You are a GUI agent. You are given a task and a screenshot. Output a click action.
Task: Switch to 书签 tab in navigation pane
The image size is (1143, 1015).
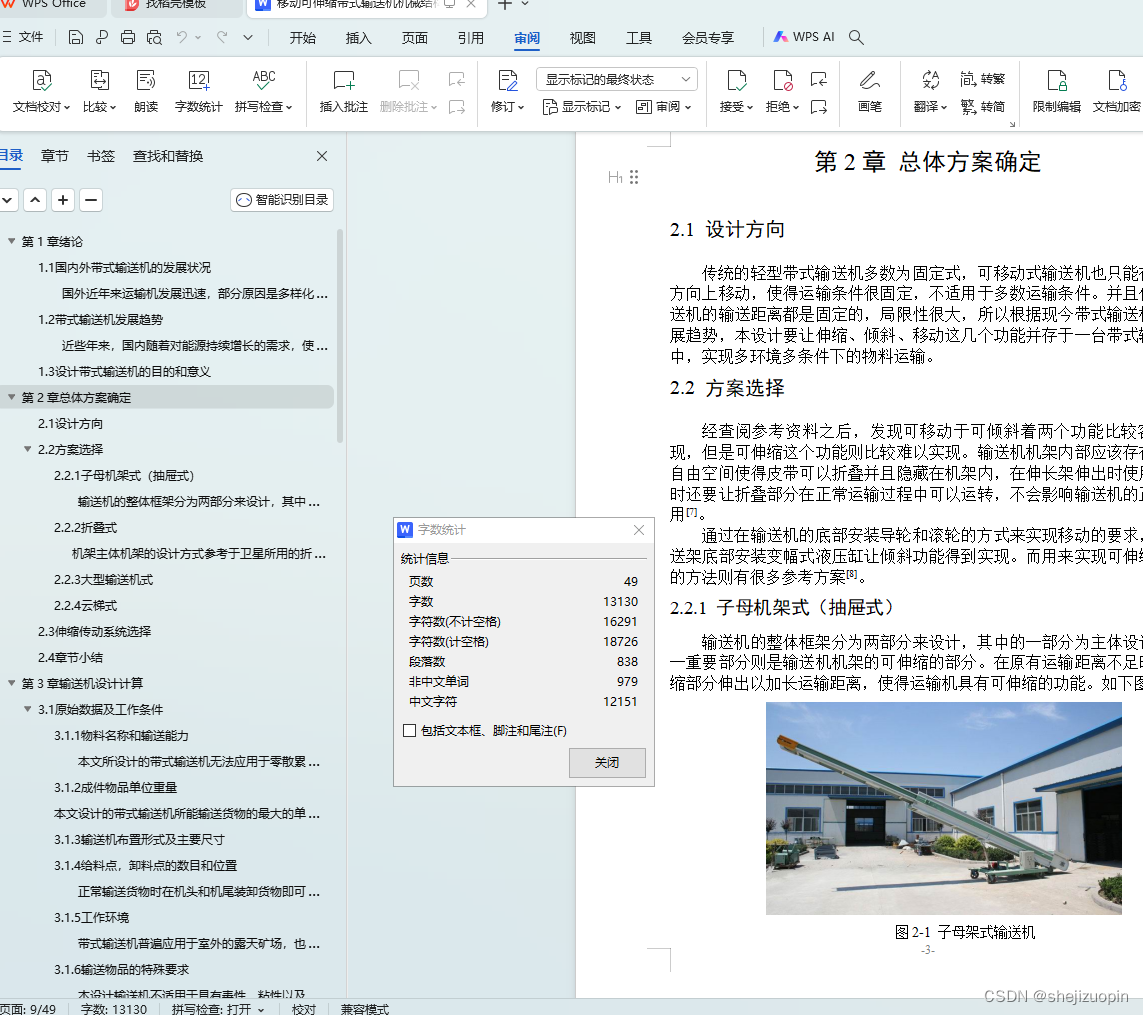pos(101,156)
